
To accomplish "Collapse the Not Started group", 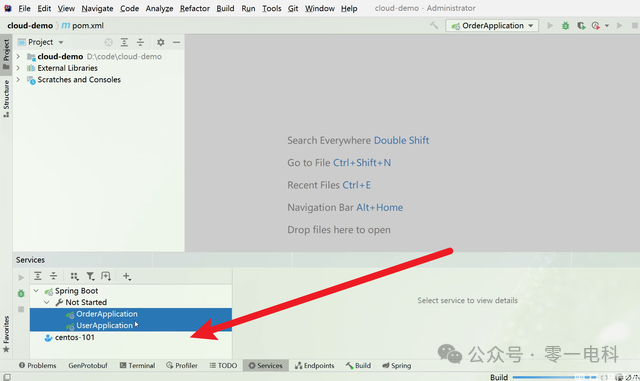I will point(47,302).
